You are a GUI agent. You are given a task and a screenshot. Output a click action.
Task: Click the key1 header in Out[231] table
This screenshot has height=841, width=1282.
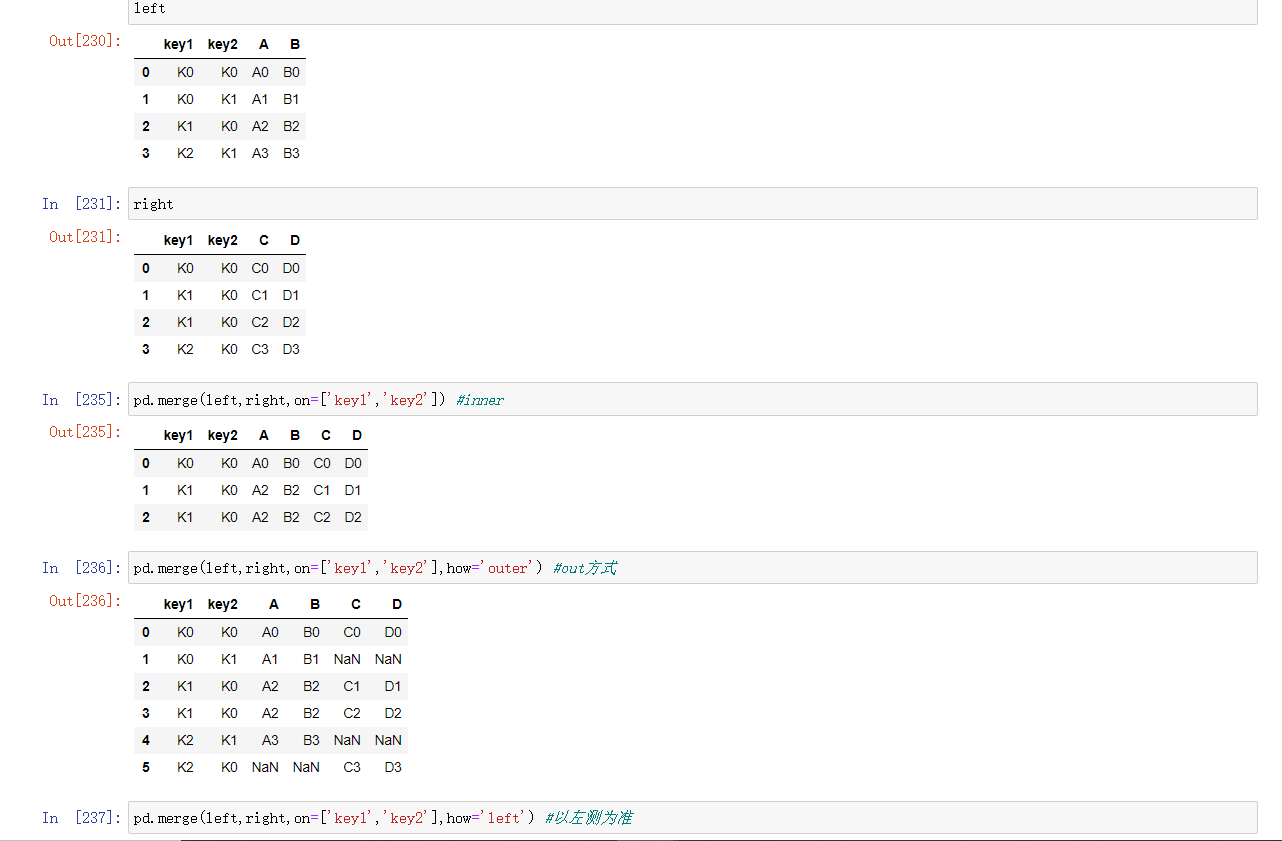coord(179,241)
